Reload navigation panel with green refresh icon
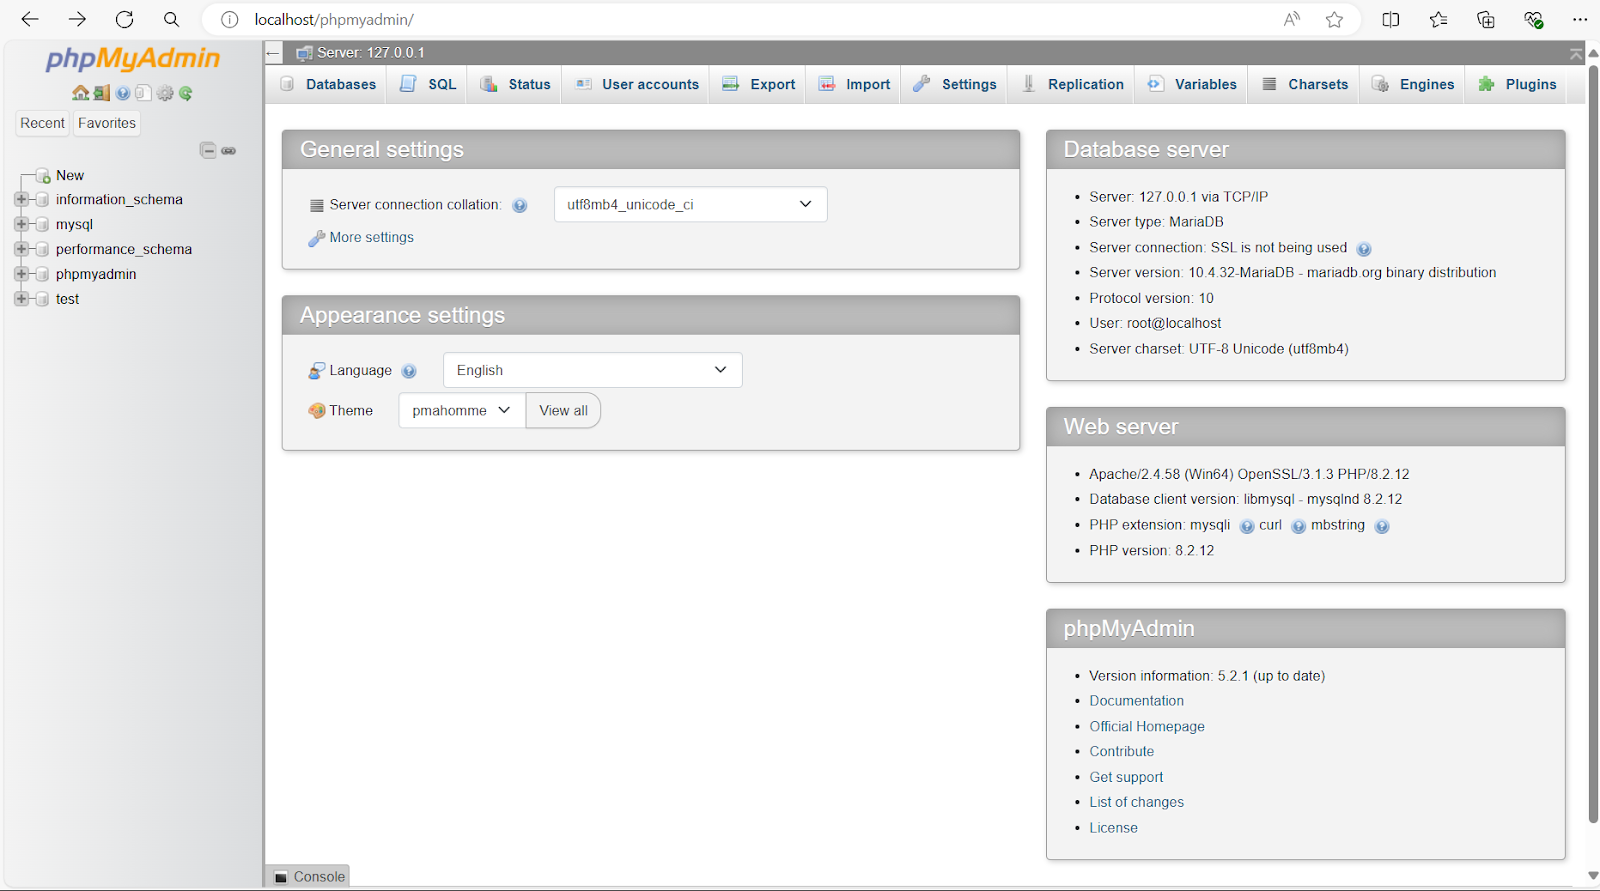Viewport: 1600px width, 891px height. click(x=186, y=93)
